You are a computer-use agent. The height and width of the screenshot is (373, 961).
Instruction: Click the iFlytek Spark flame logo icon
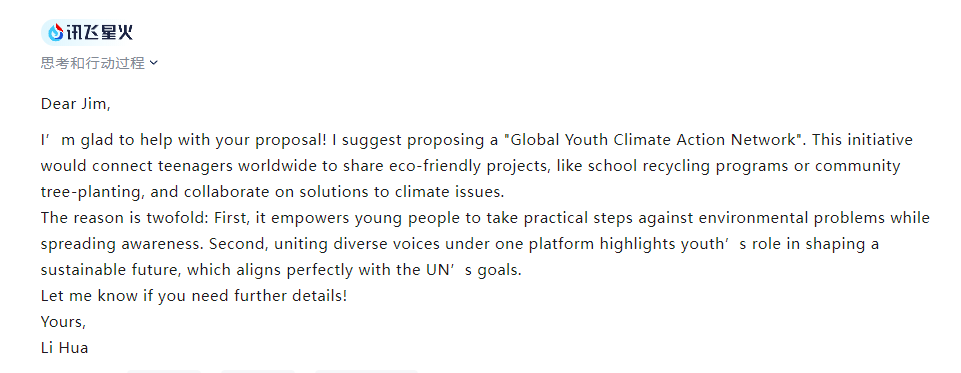[x=56, y=32]
